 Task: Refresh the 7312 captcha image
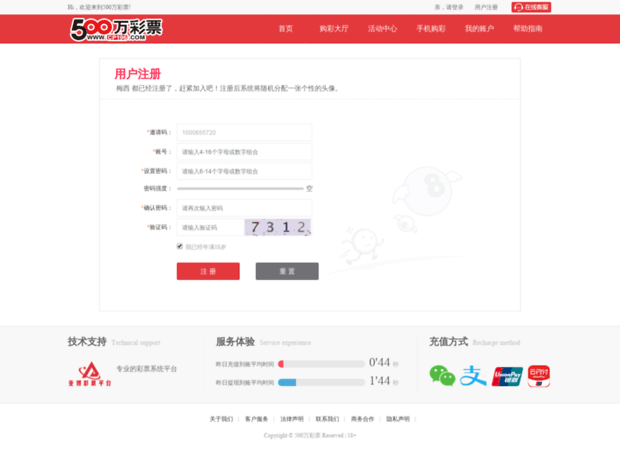click(279, 227)
